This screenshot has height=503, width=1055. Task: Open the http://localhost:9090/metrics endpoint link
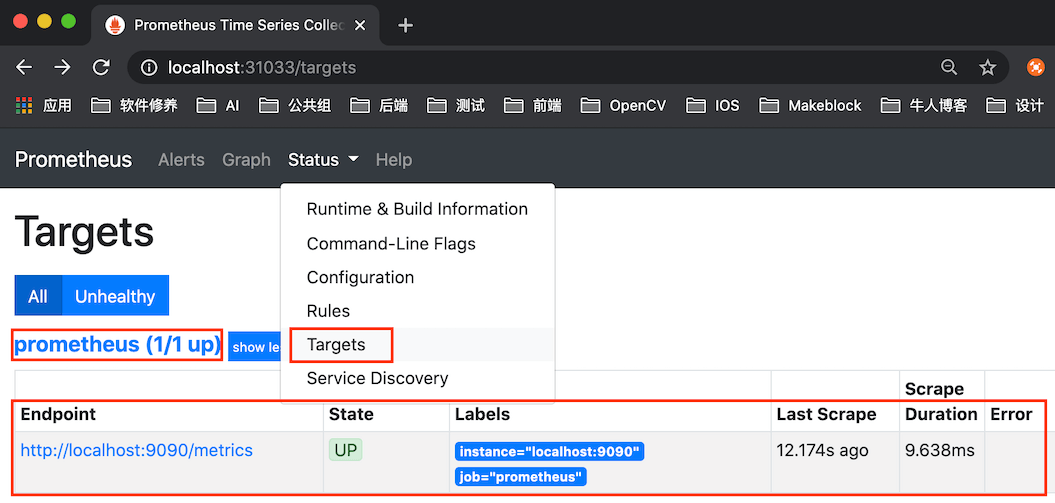137,450
